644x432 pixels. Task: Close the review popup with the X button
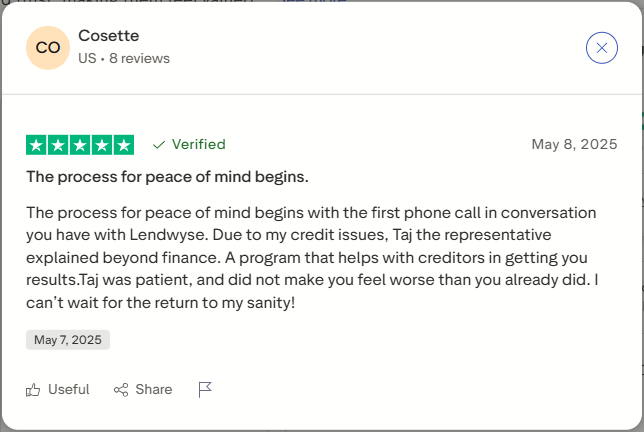point(601,47)
